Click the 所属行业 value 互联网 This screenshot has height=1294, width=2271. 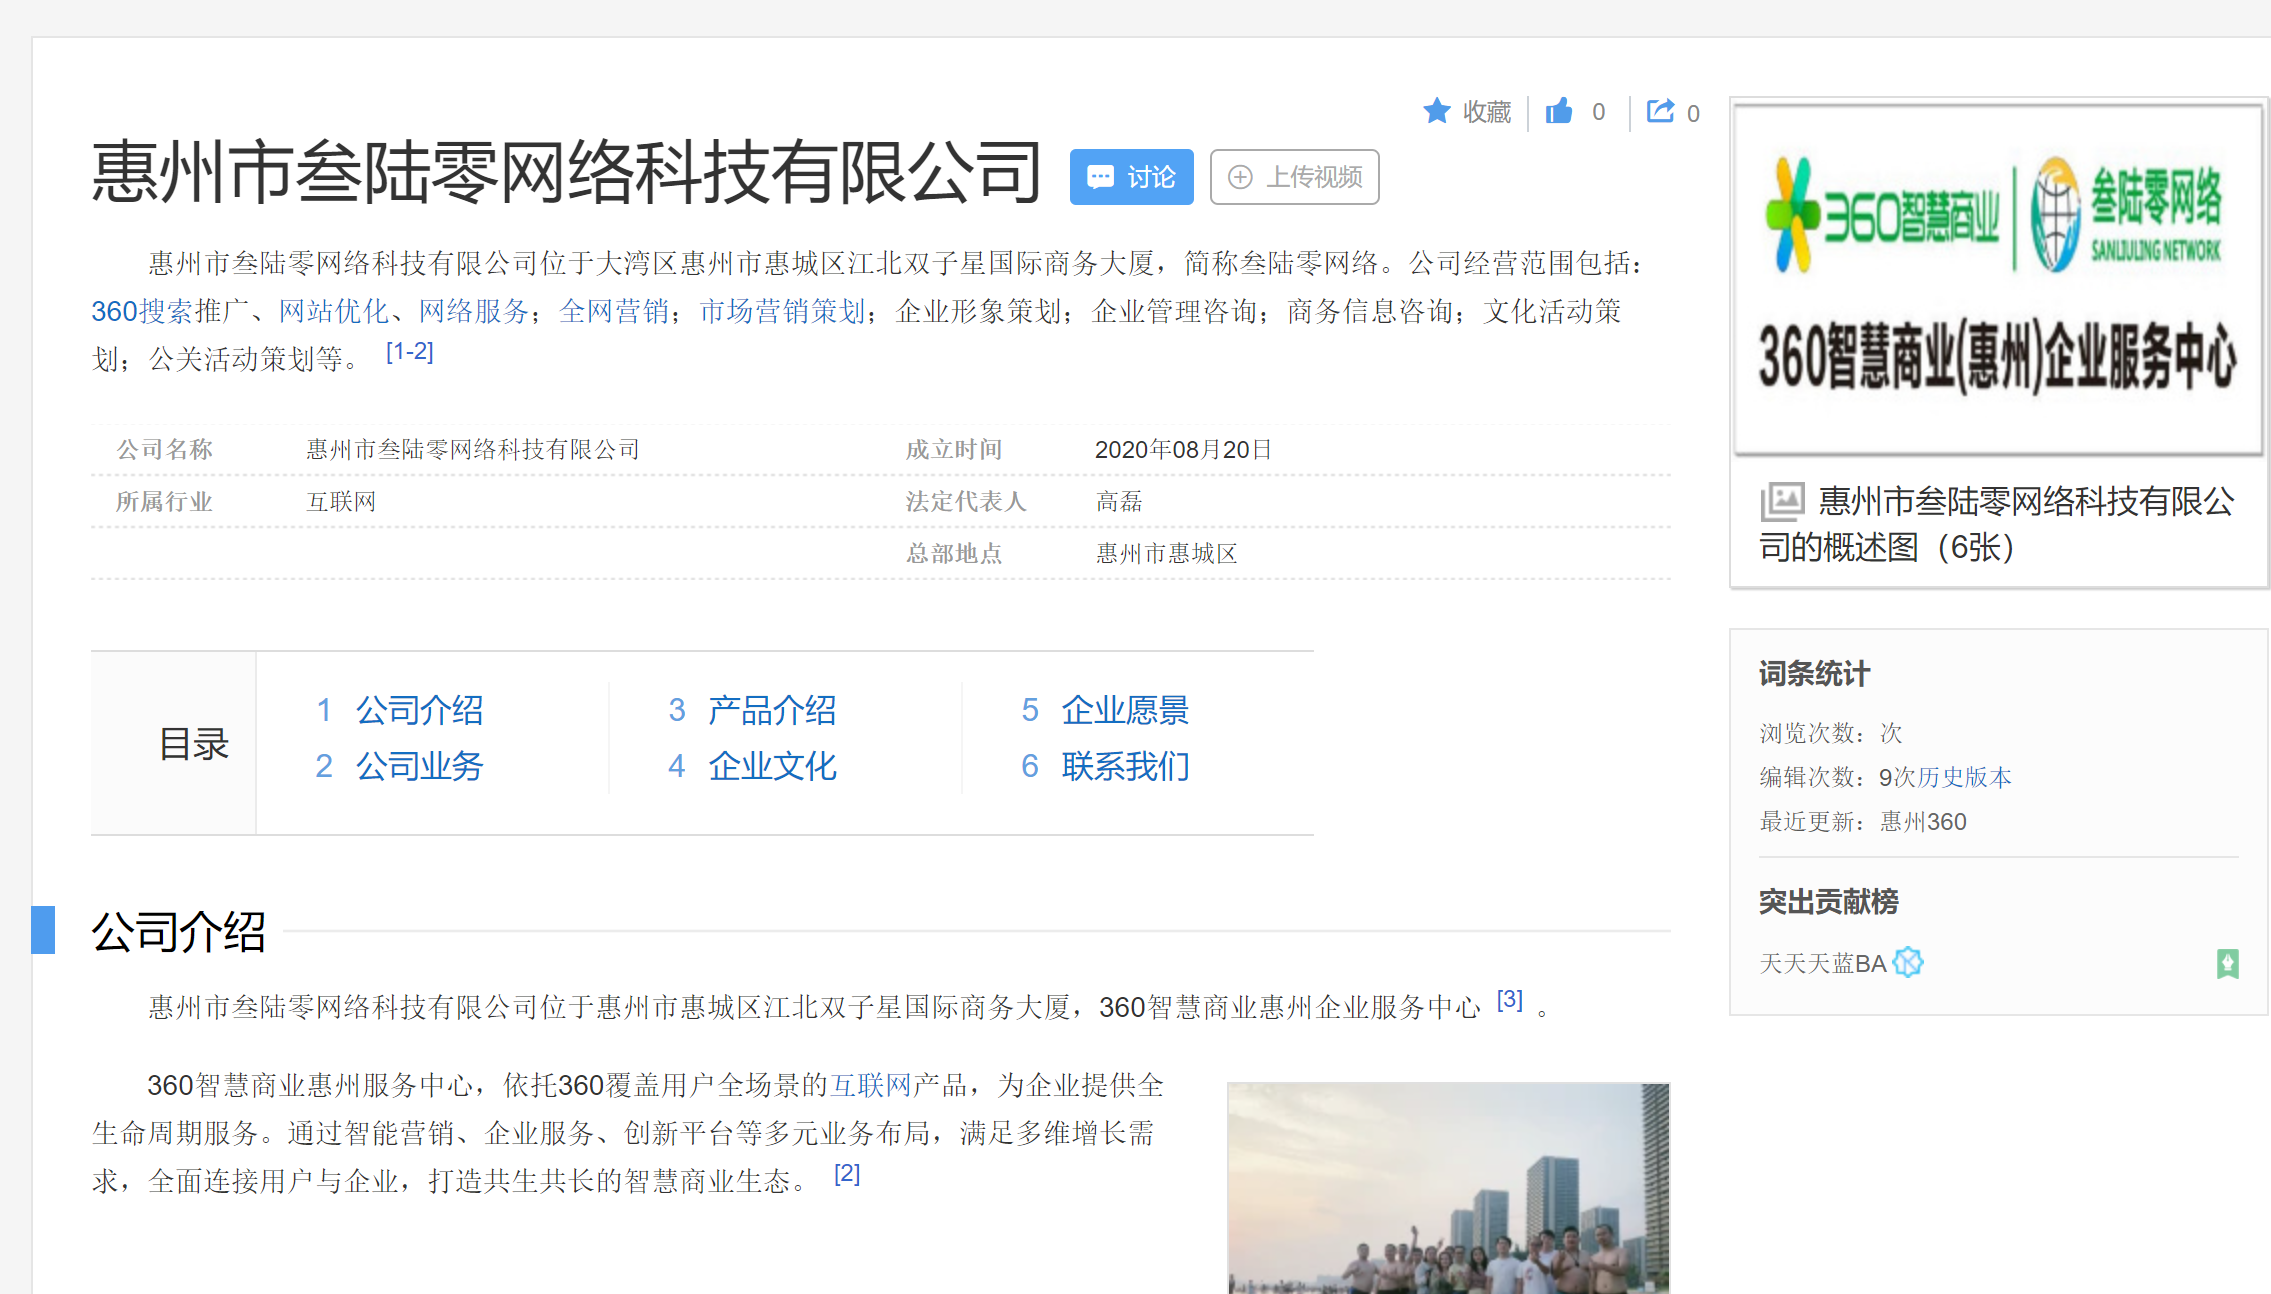[x=341, y=501]
